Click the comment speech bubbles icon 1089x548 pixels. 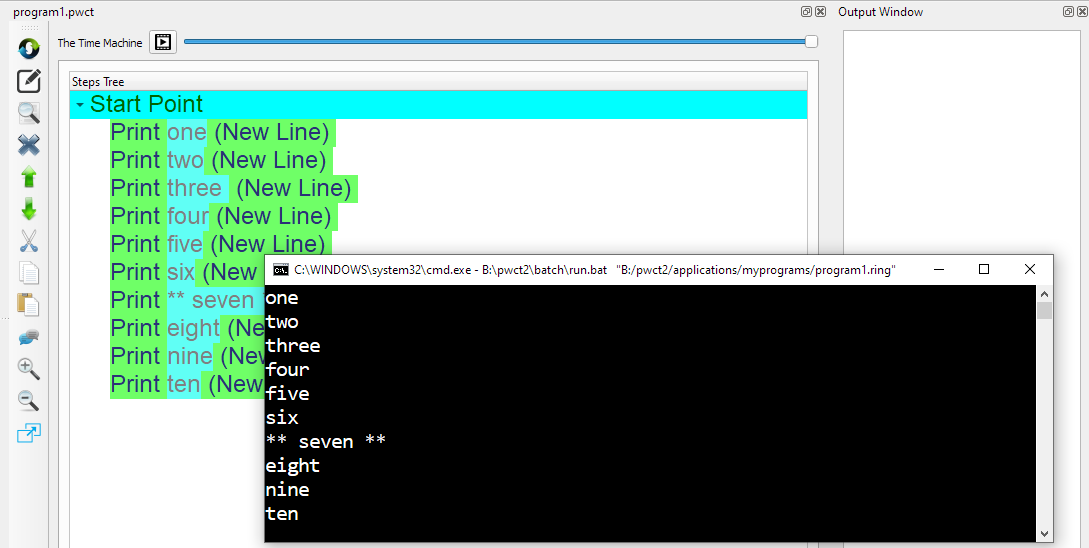pos(29,337)
